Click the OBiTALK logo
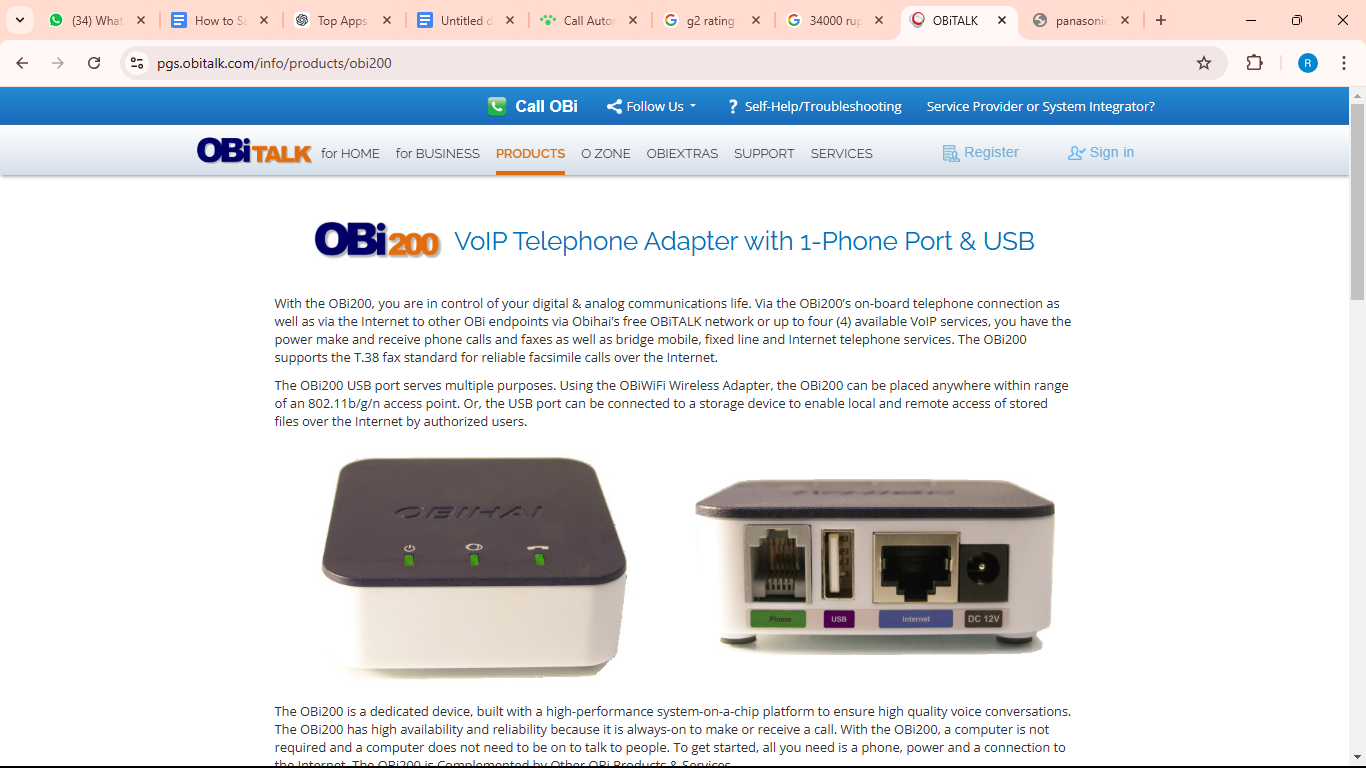Viewport: 1366px width, 768px height. [x=254, y=151]
